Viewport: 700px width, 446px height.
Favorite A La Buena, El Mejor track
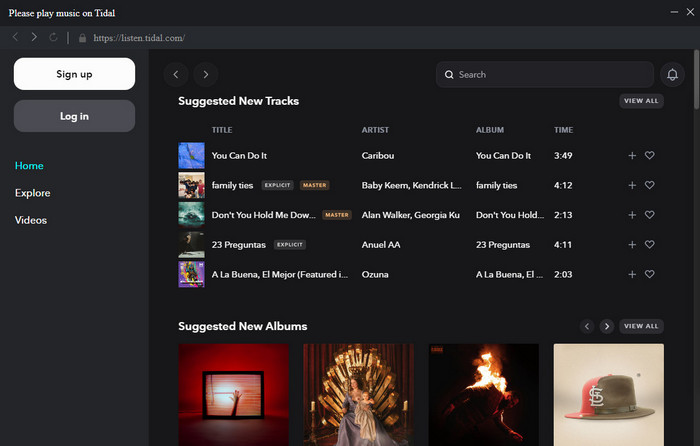(650, 274)
